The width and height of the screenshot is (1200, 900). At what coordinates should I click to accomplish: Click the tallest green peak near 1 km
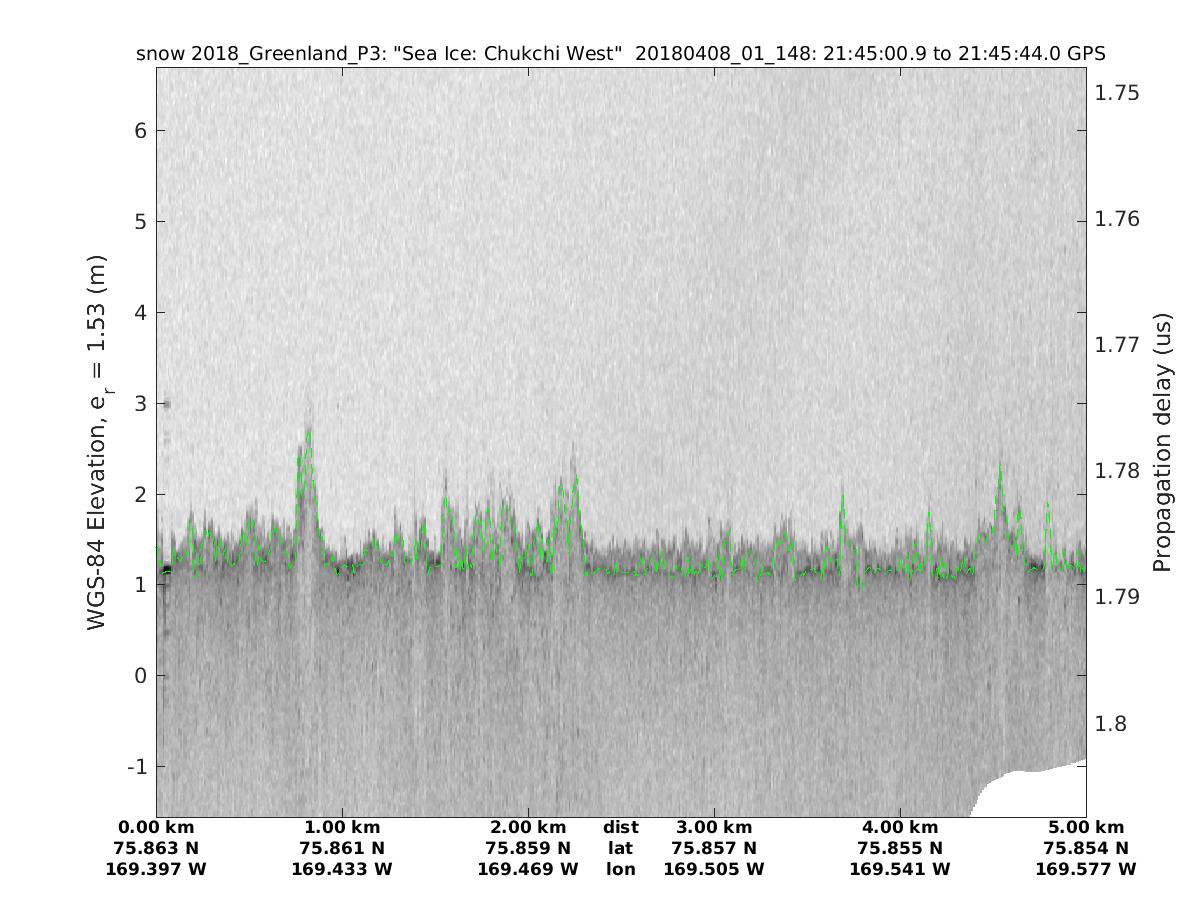(309, 432)
